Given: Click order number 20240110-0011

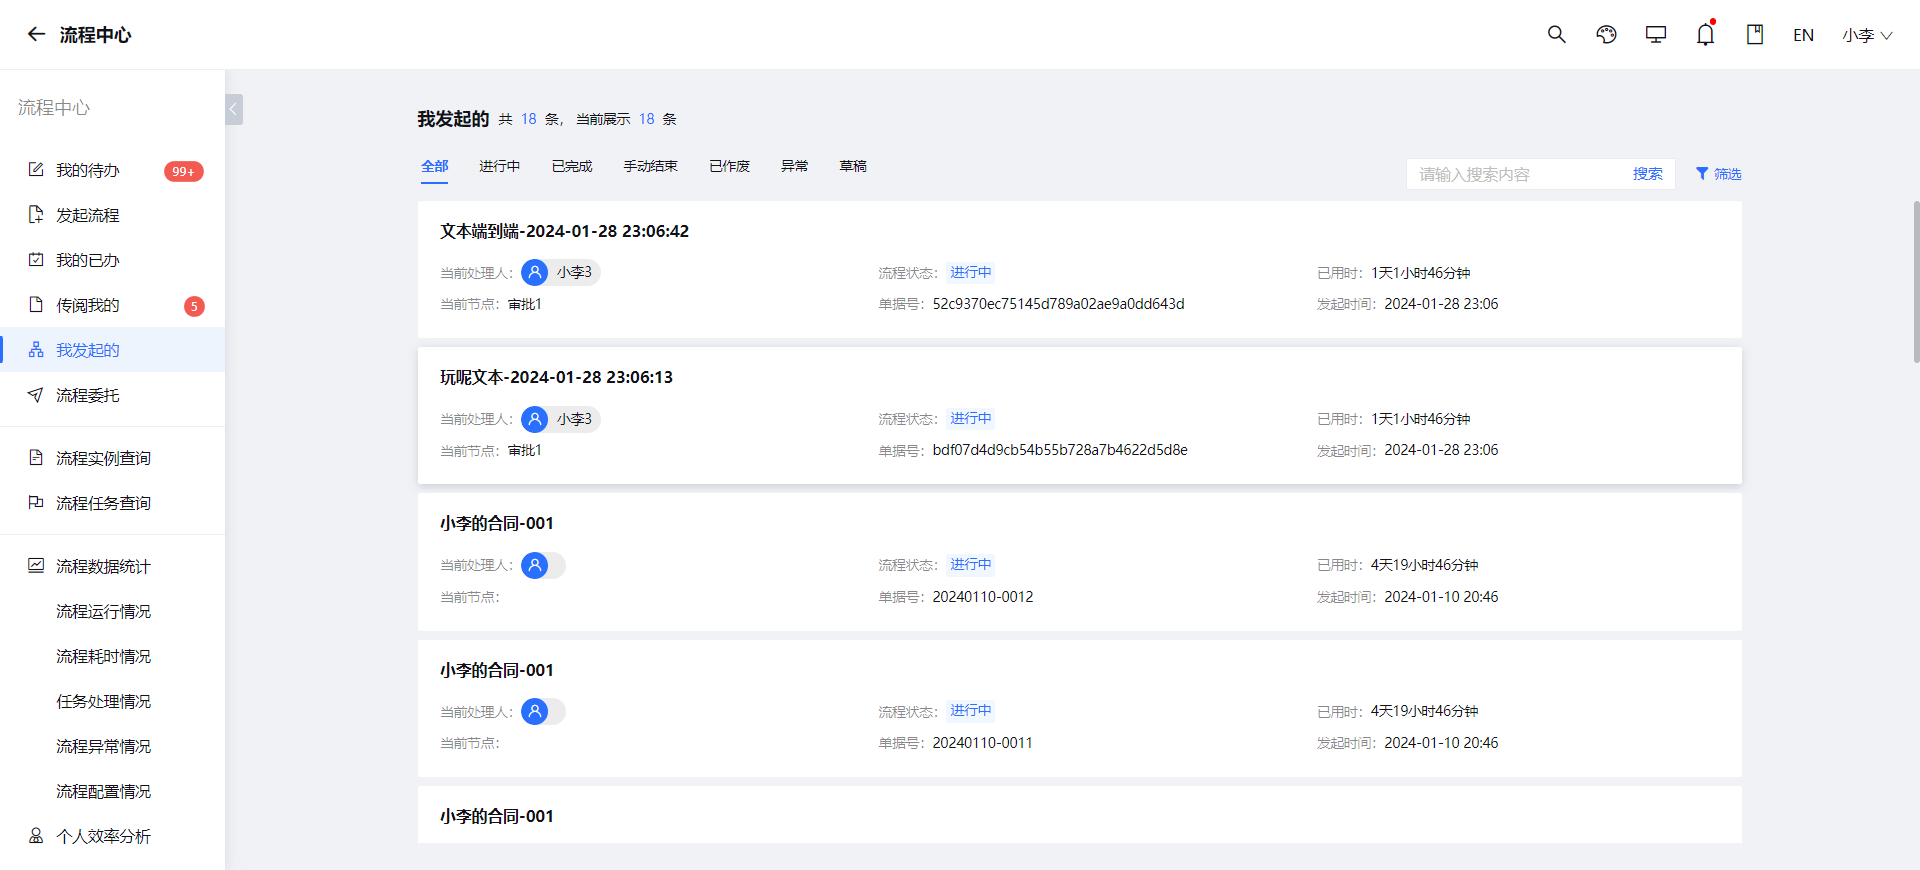Looking at the screenshot, I should click(x=982, y=743).
